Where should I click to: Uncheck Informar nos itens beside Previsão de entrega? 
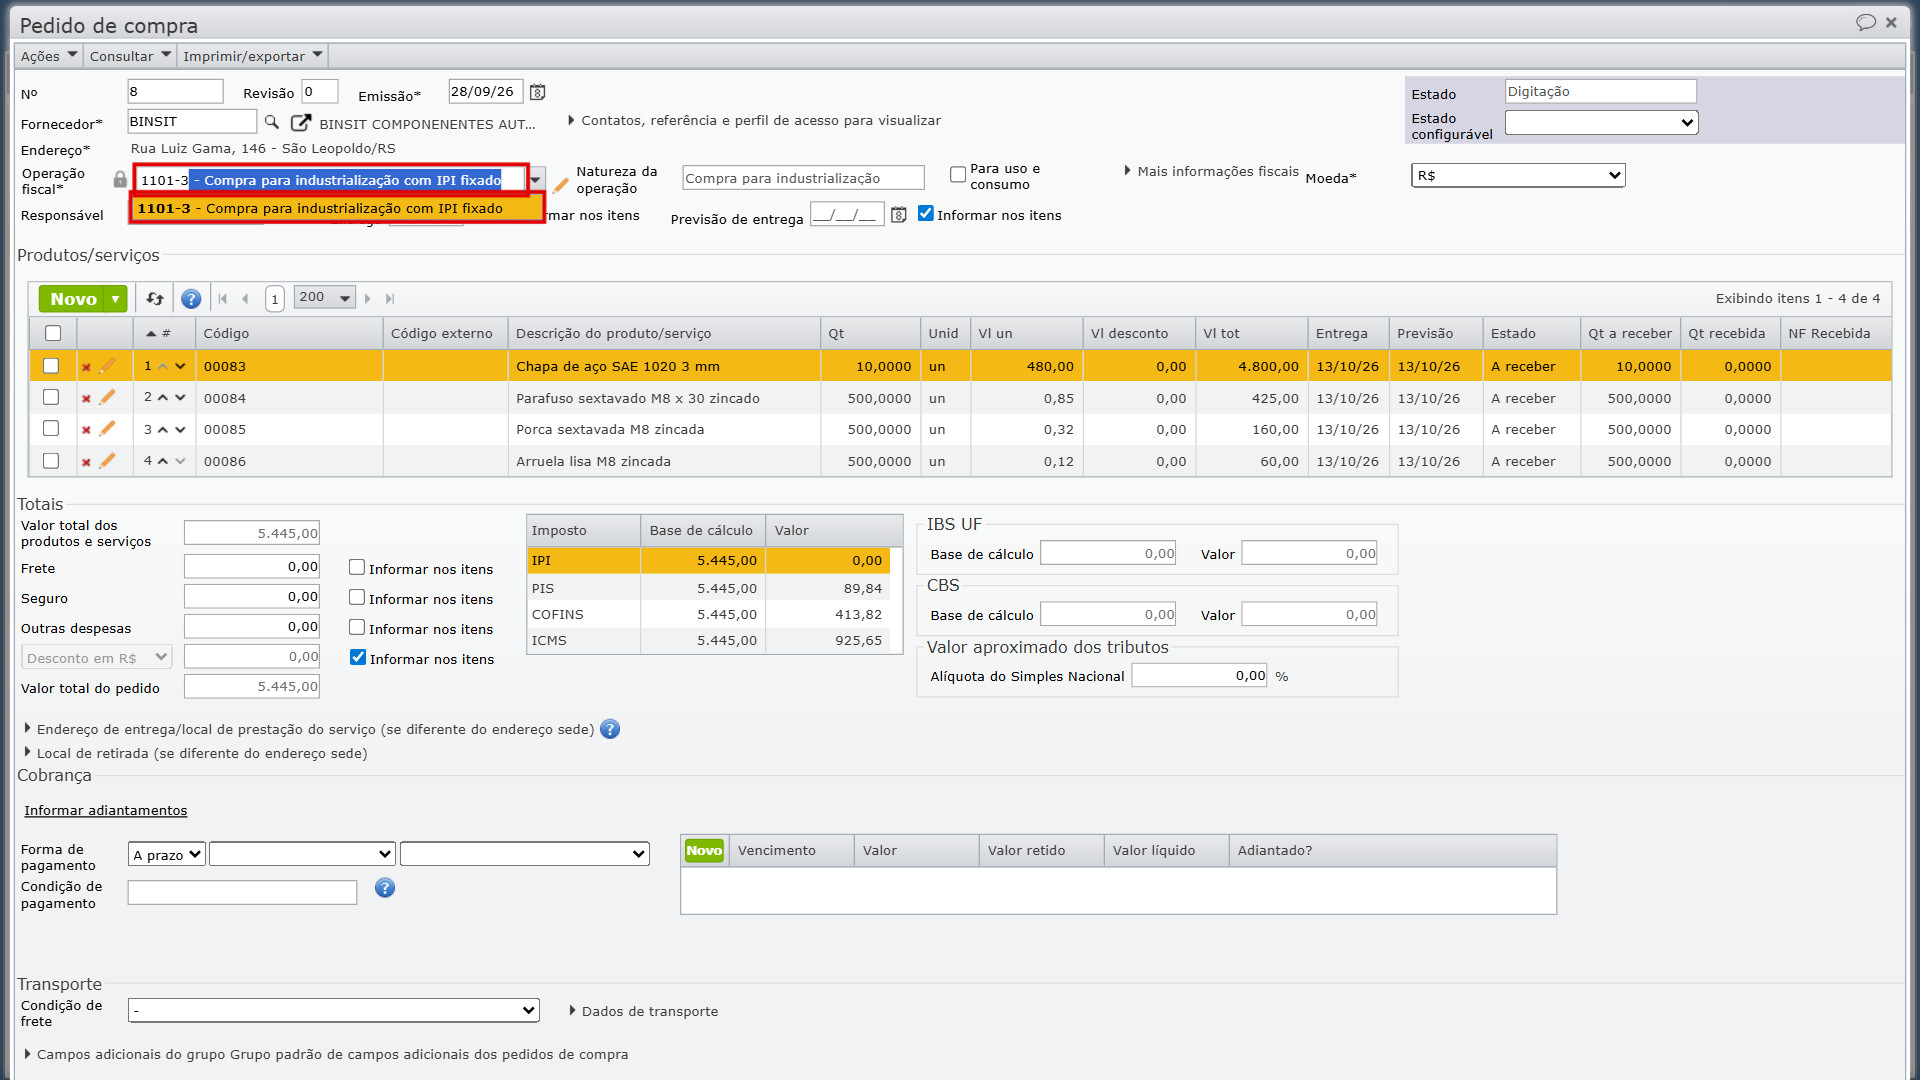tap(926, 213)
